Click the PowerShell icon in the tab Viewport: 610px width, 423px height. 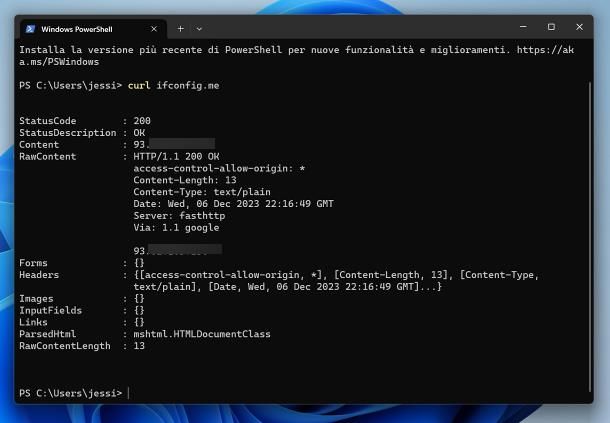30,29
